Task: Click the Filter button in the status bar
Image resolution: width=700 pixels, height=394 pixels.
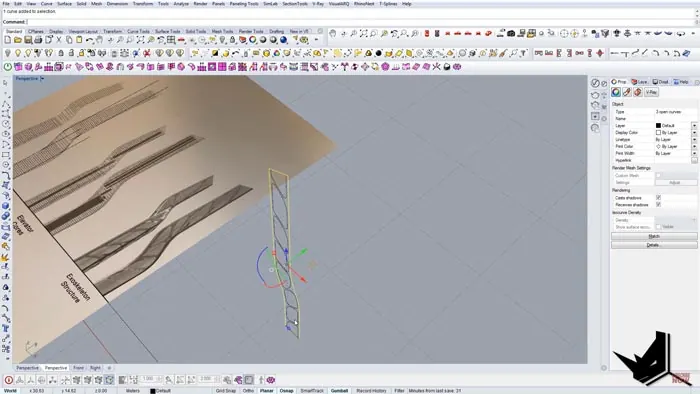Action: coord(399,390)
